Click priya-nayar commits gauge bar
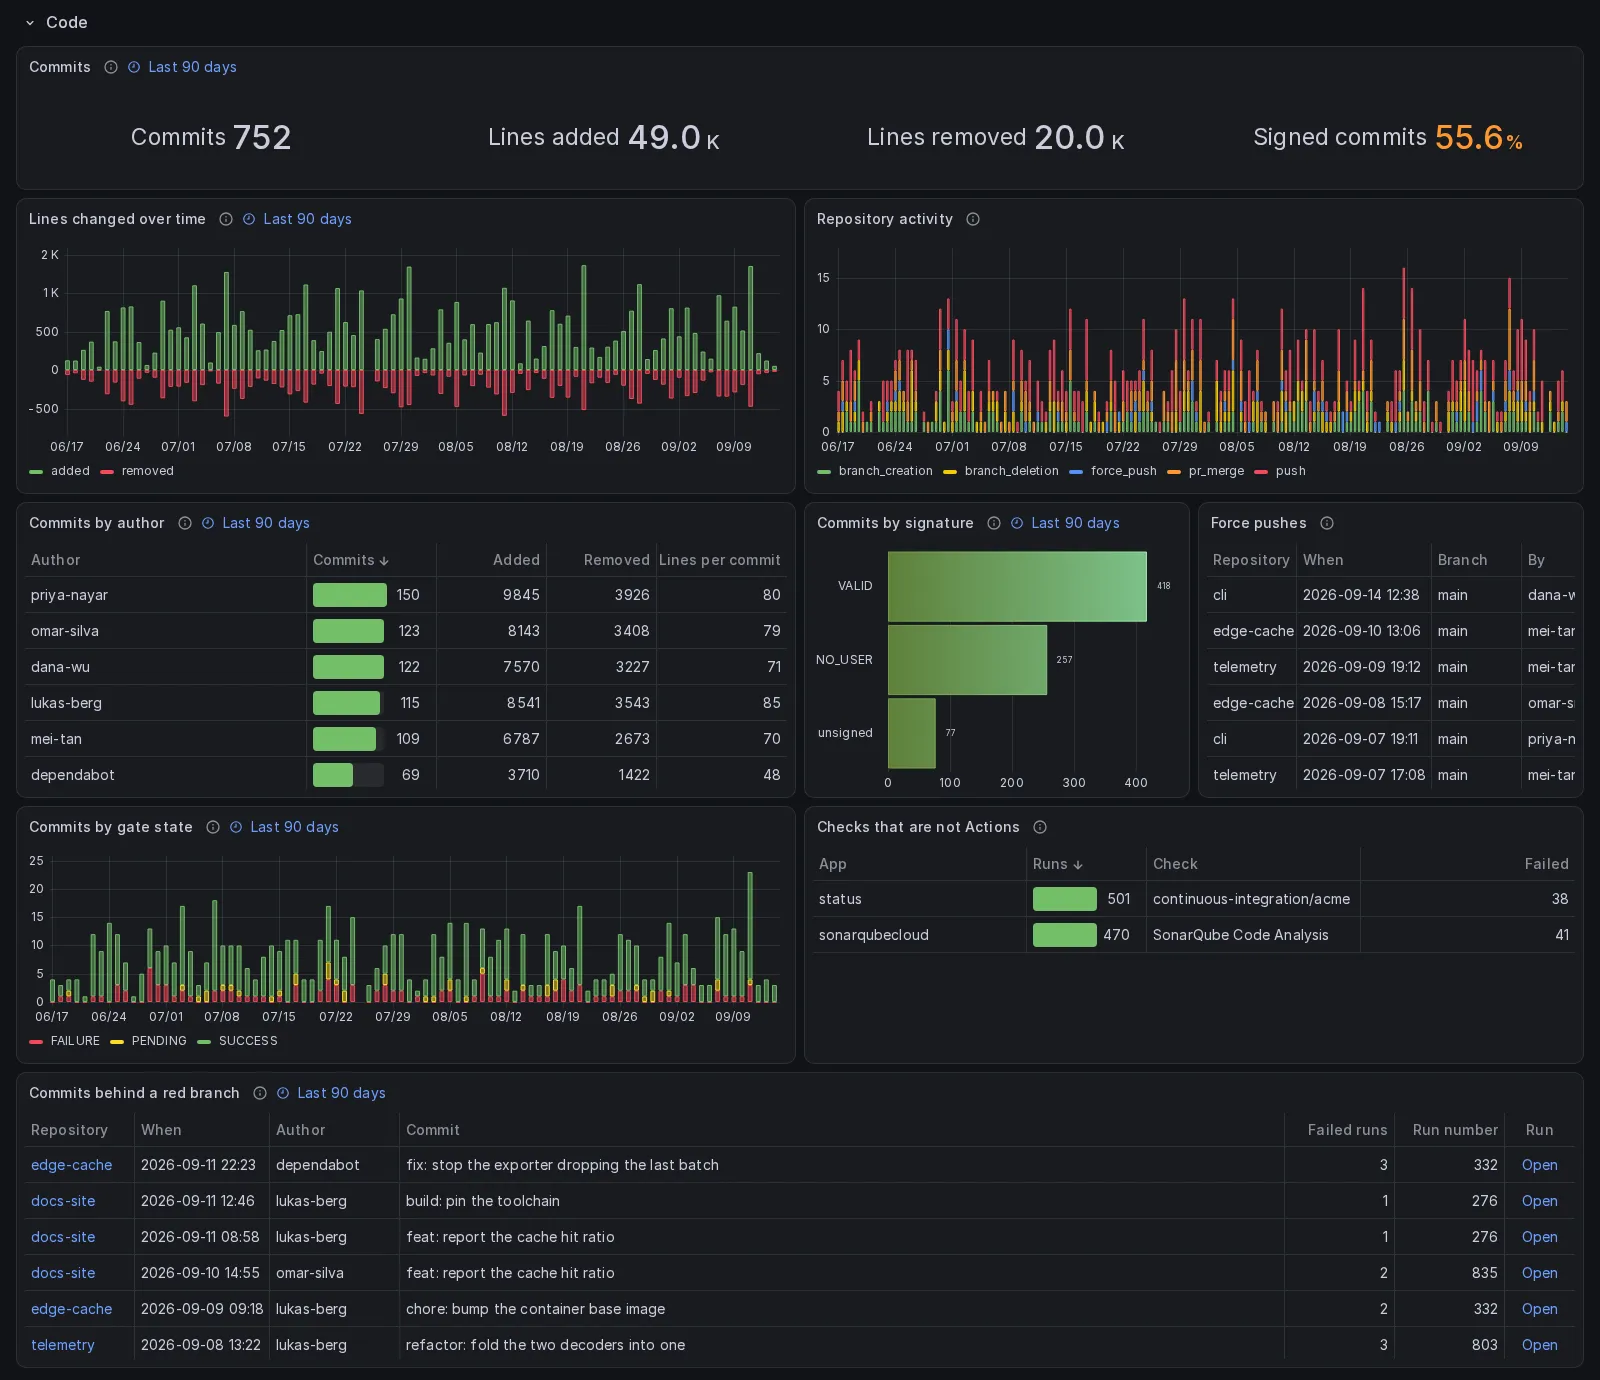The width and height of the screenshot is (1600, 1380). click(x=349, y=595)
